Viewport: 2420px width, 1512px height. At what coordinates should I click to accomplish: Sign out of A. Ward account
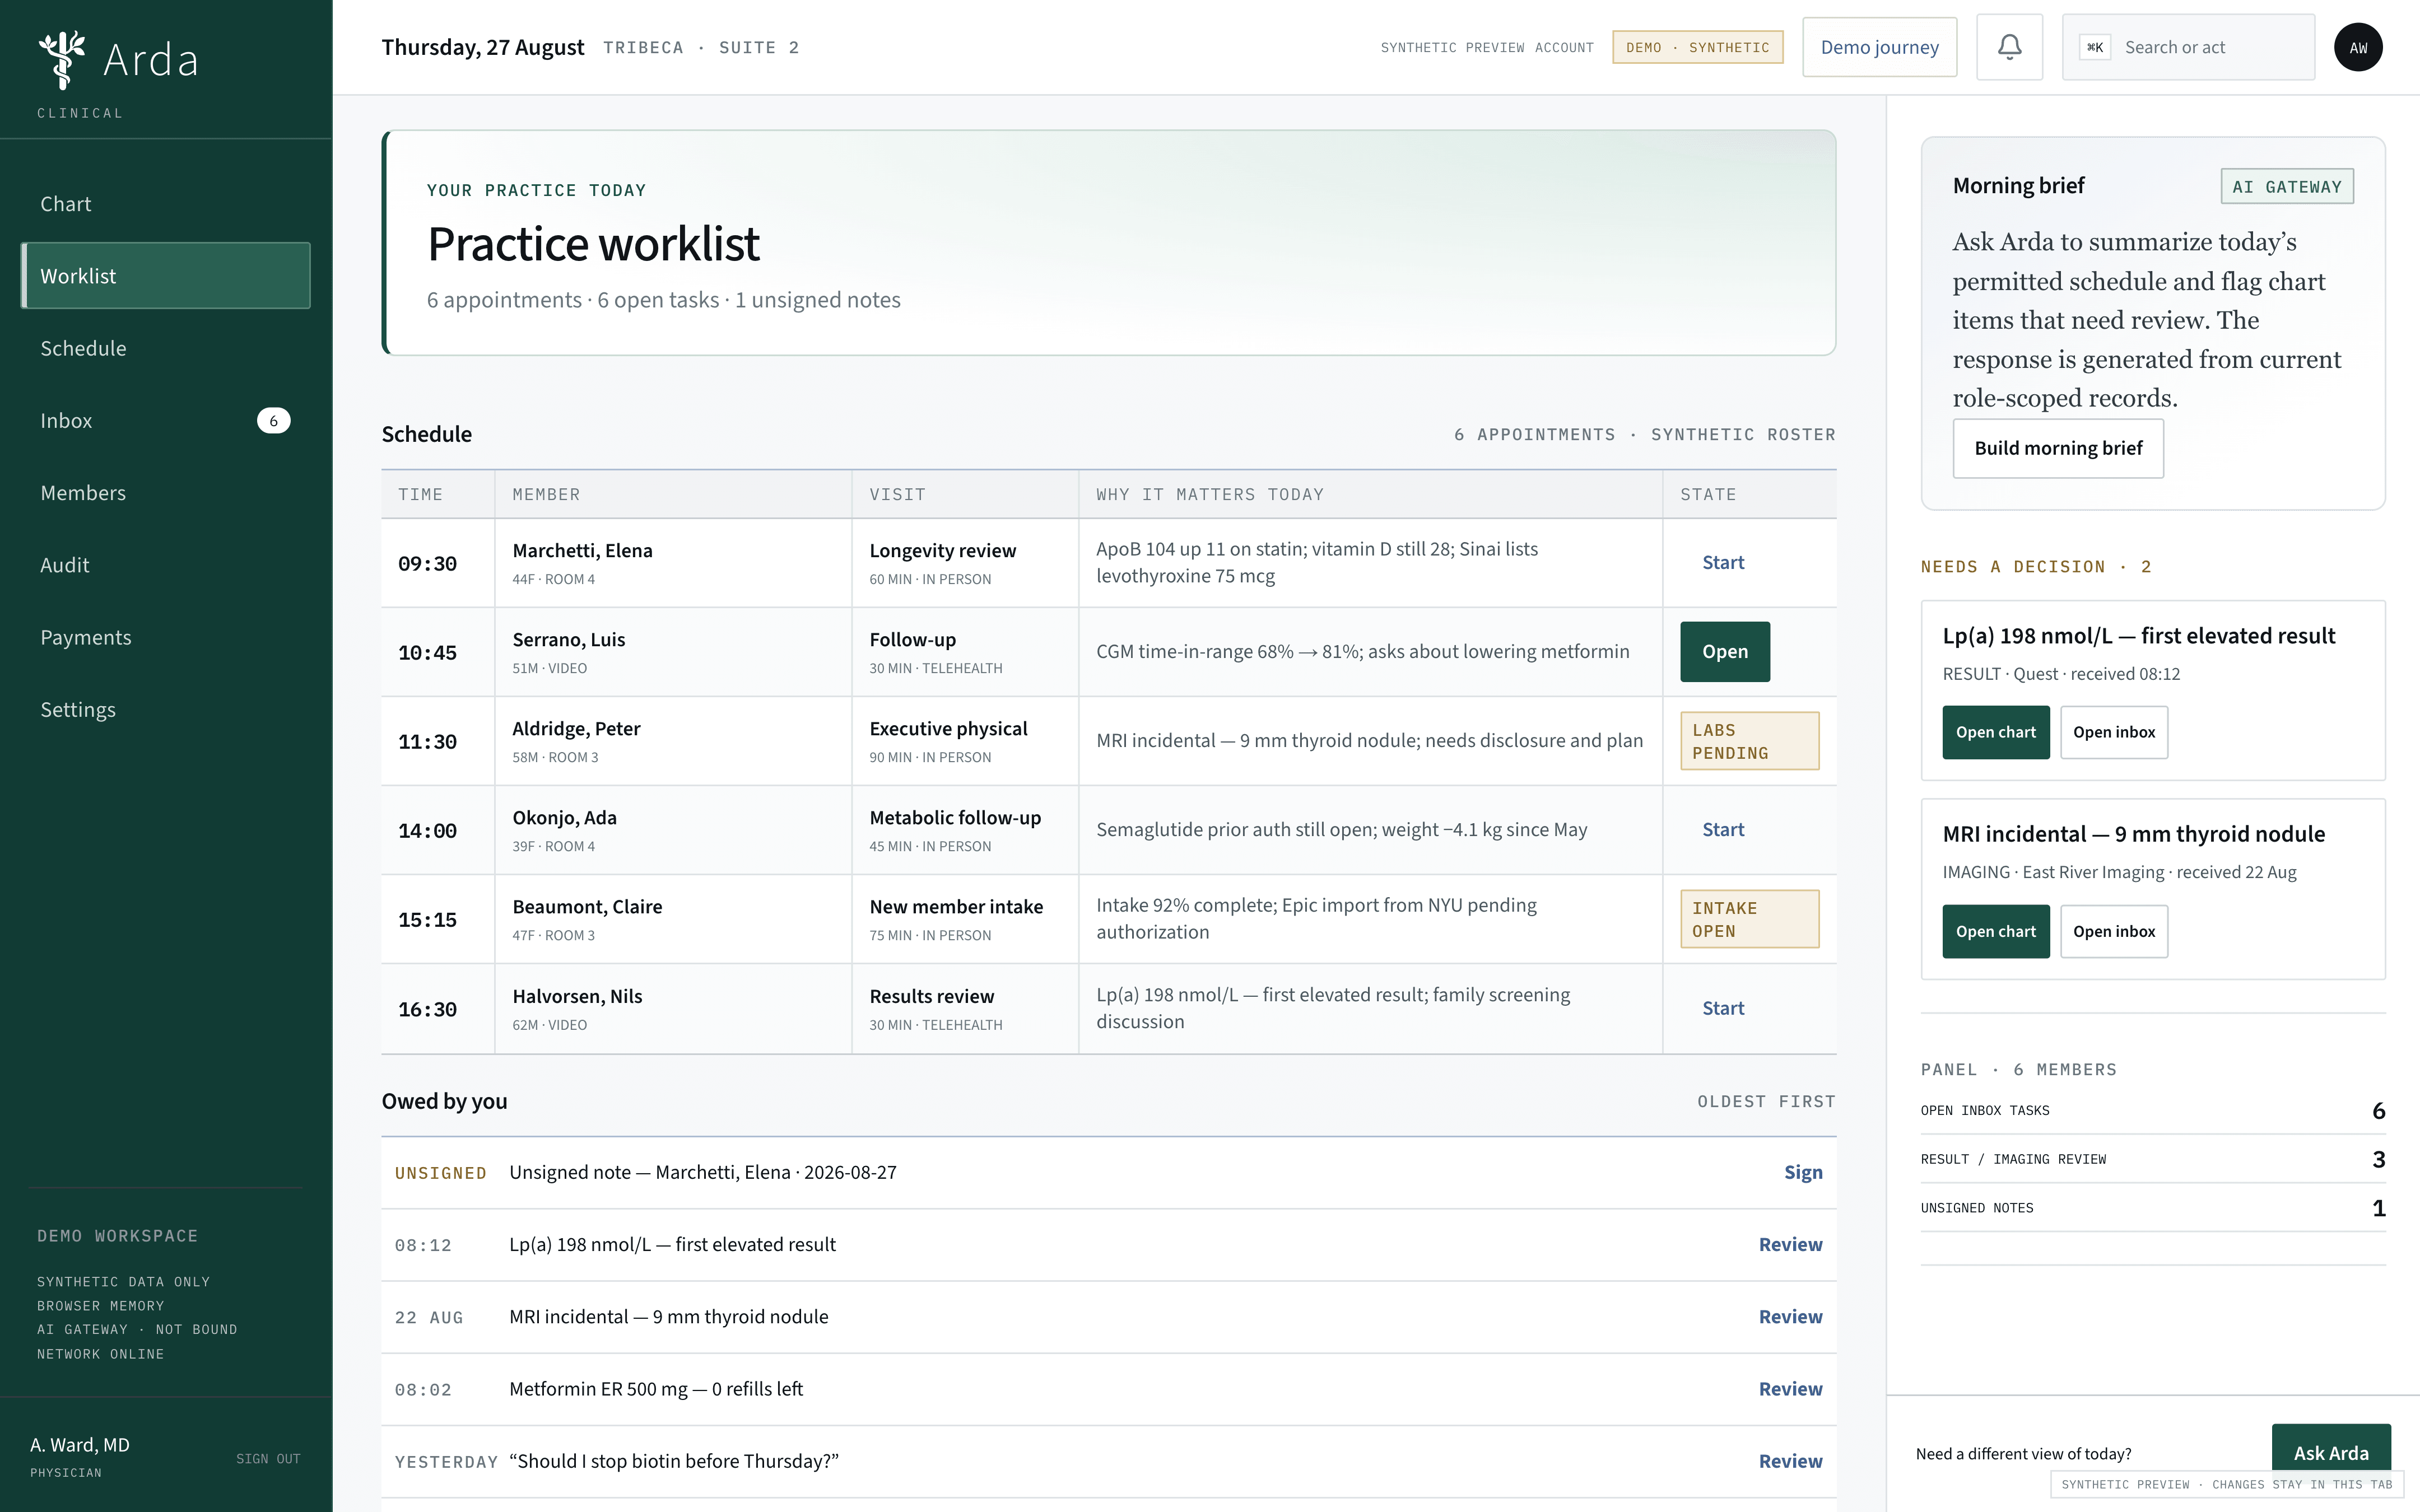tap(268, 1459)
